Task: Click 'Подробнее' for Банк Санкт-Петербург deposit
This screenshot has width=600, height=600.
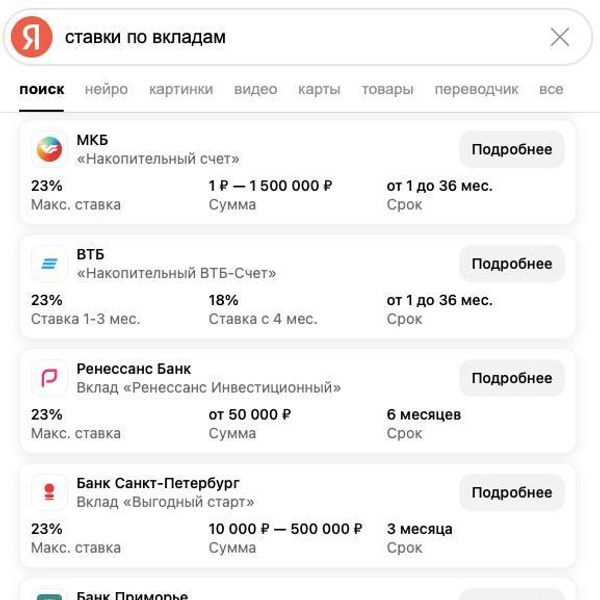Action: pyautogui.click(x=512, y=492)
